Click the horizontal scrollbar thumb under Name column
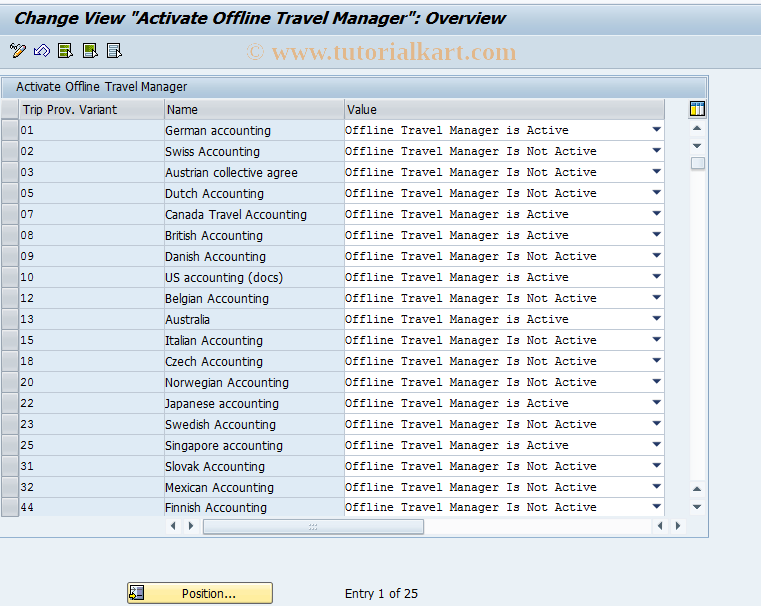761x606 pixels. tap(313, 526)
